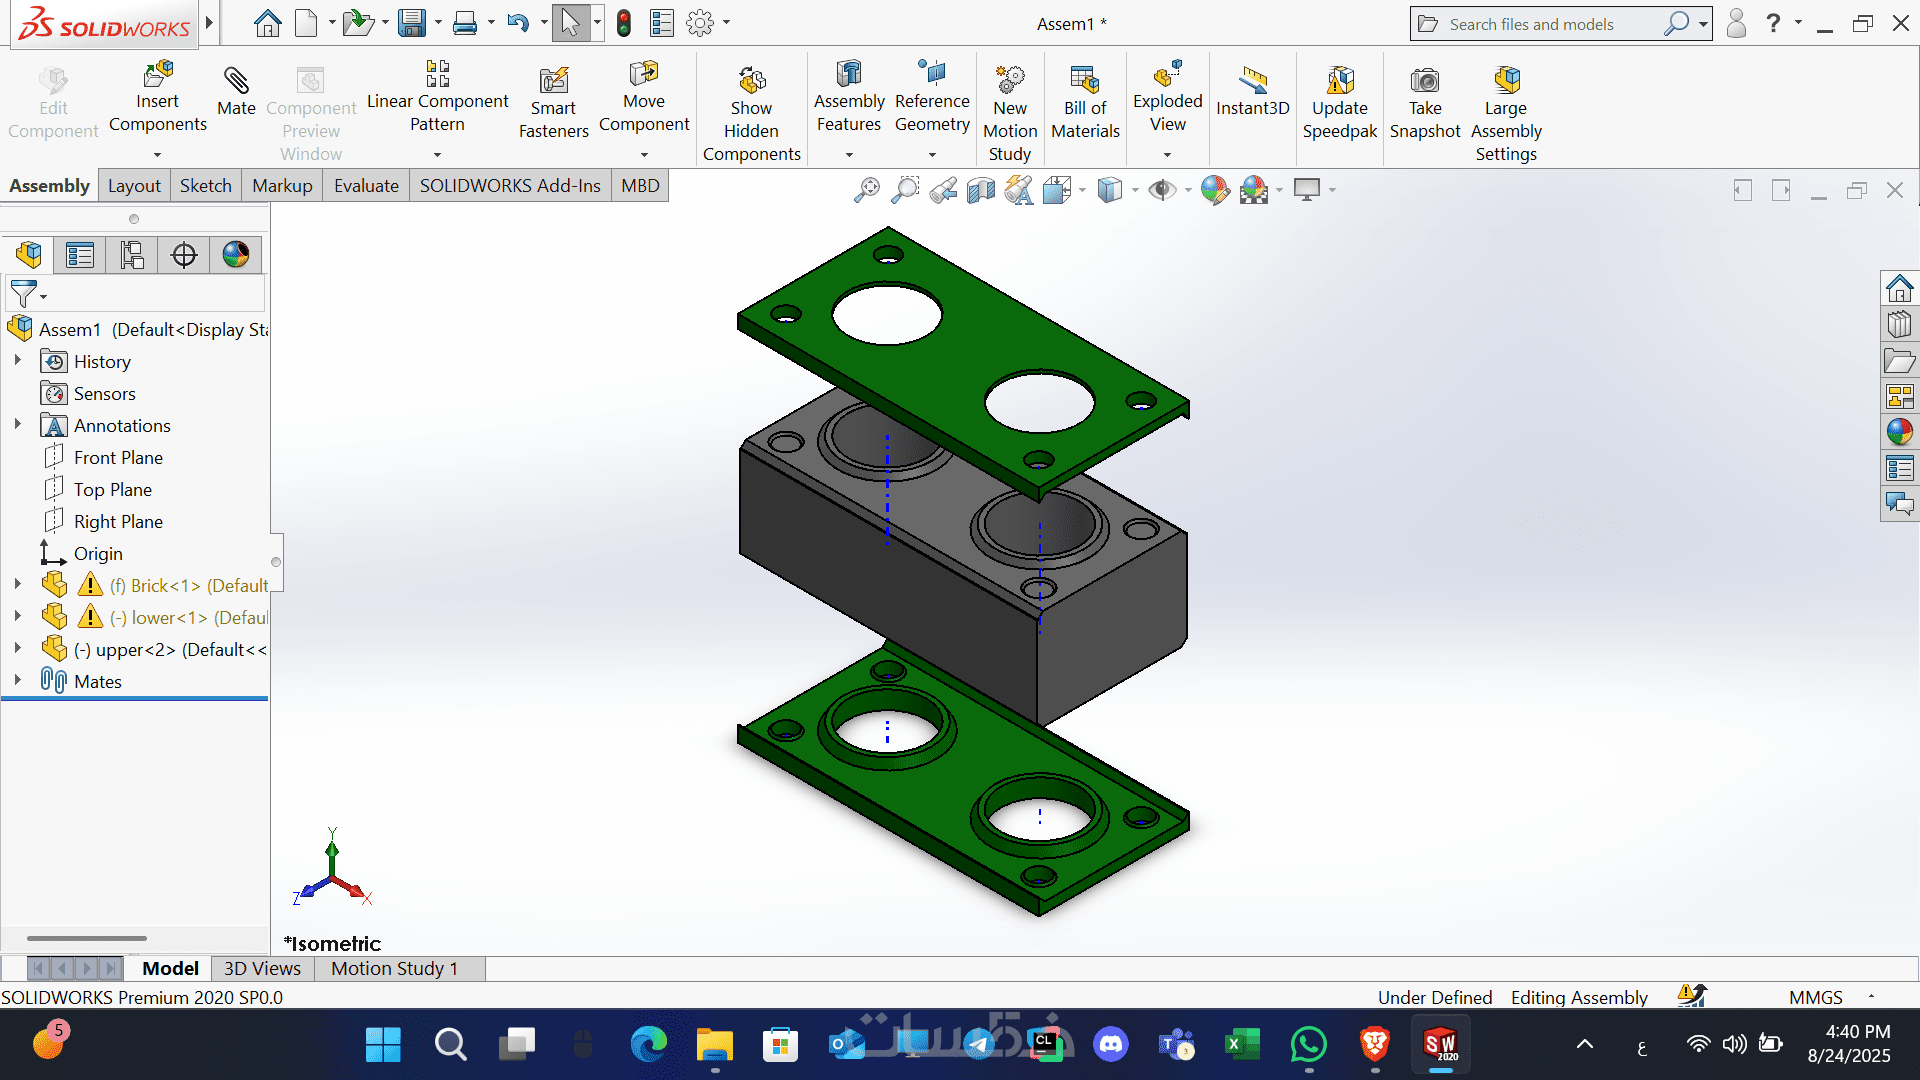Open the Motion Study 1 tab

coord(394,968)
